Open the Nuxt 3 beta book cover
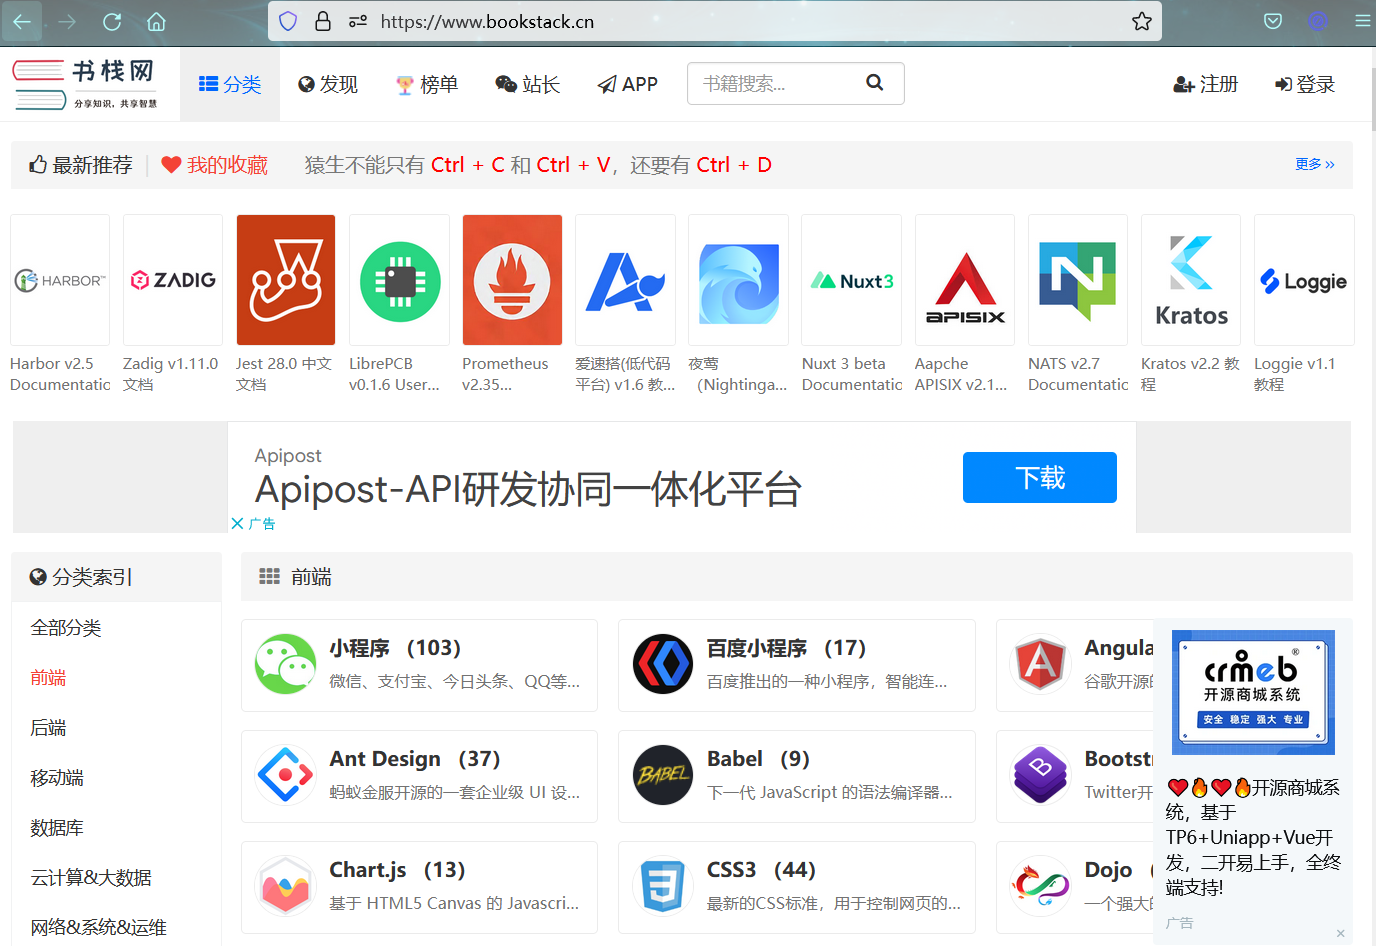The width and height of the screenshot is (1376, 946). 852,280
